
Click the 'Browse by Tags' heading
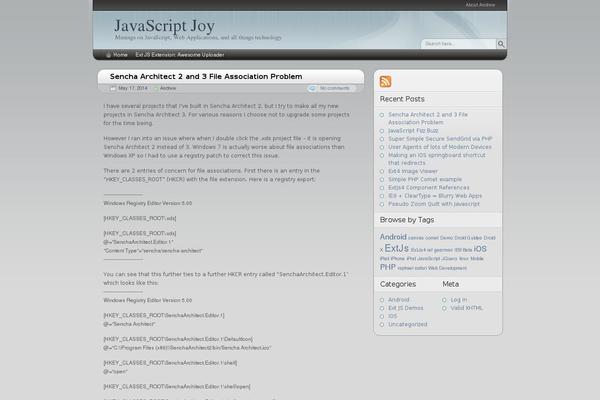(x=407, y=220)
